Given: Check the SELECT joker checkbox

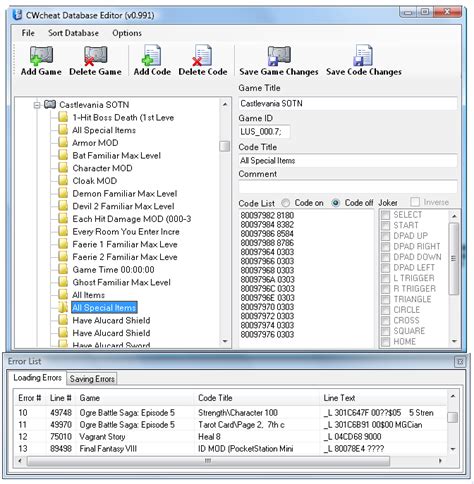Looking at the screenshot, I should 385,215.
